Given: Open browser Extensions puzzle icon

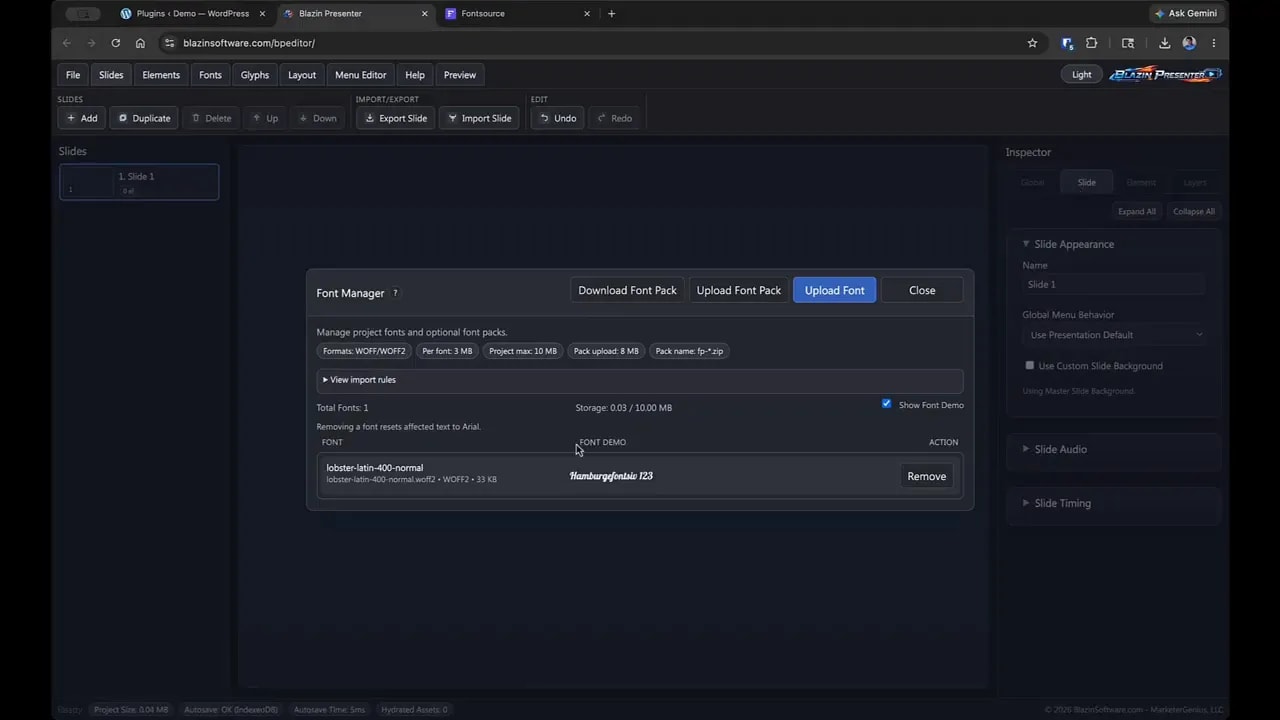Looking at the screenshot, I should [1091, 43].
